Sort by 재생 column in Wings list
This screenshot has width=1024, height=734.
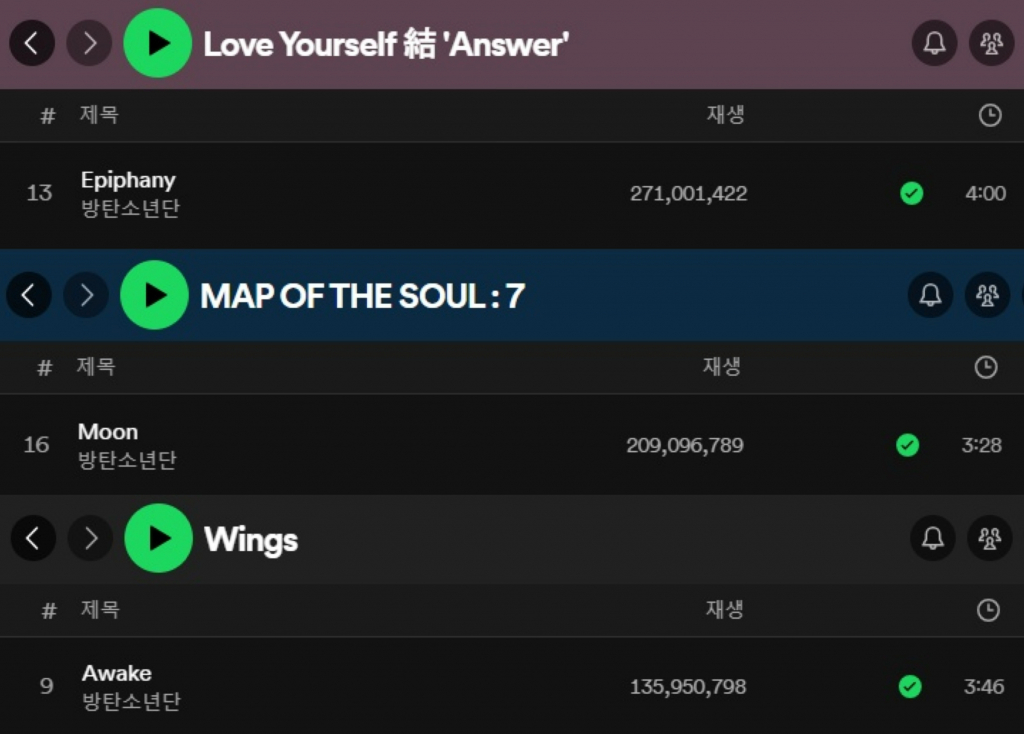point(724,609)
